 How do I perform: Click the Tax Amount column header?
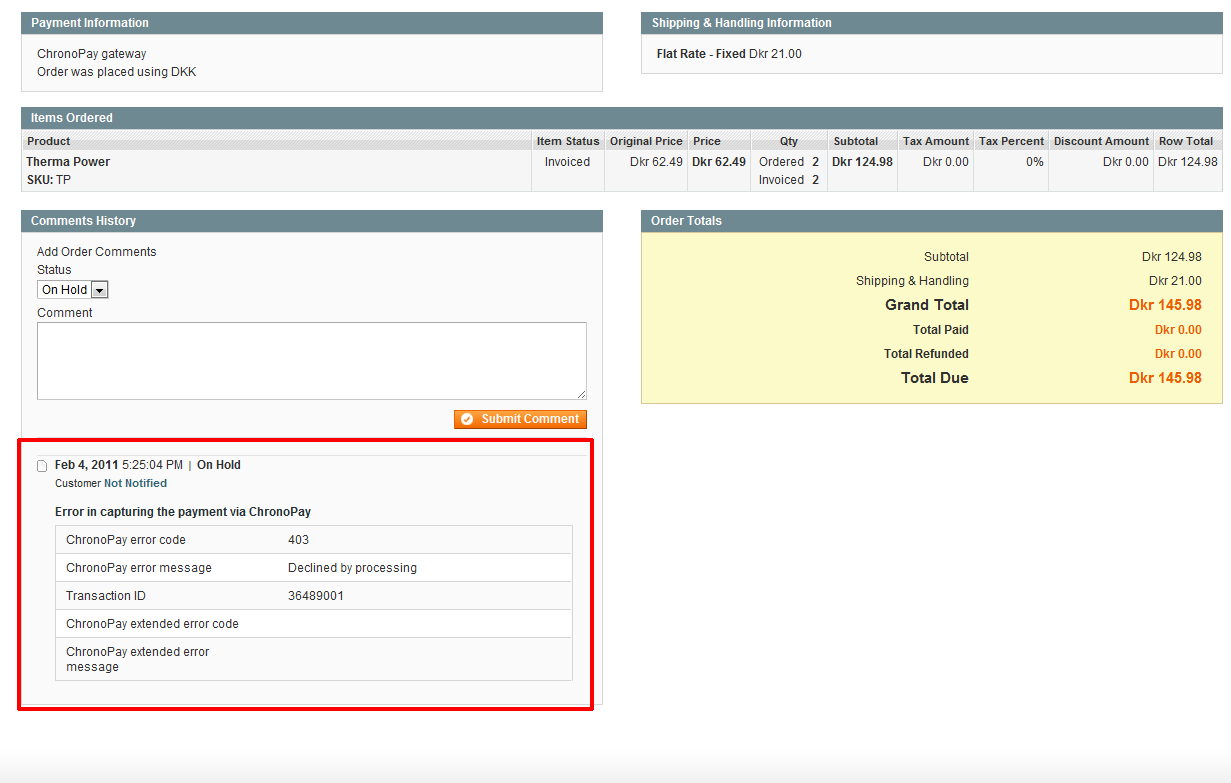[936, 141]
